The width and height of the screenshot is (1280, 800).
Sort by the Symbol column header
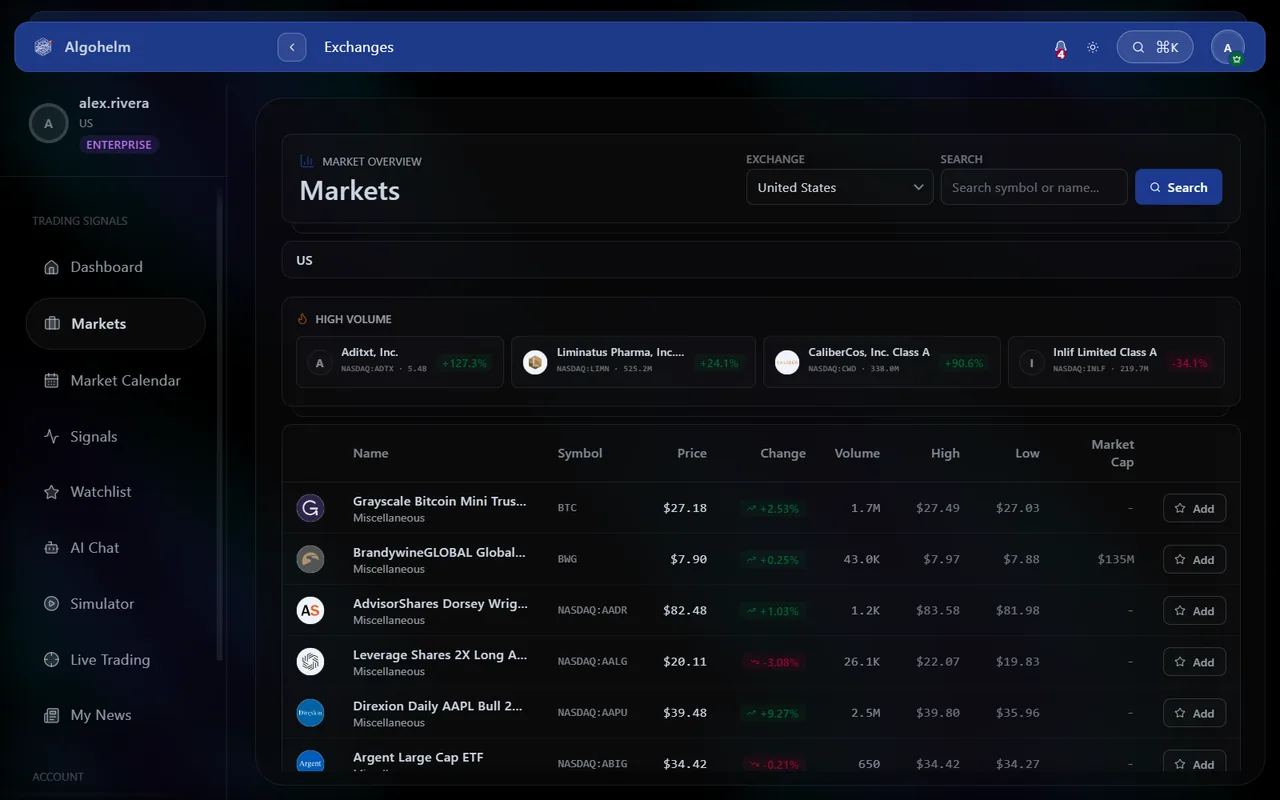pyautogui.click(x=580, y=453)
